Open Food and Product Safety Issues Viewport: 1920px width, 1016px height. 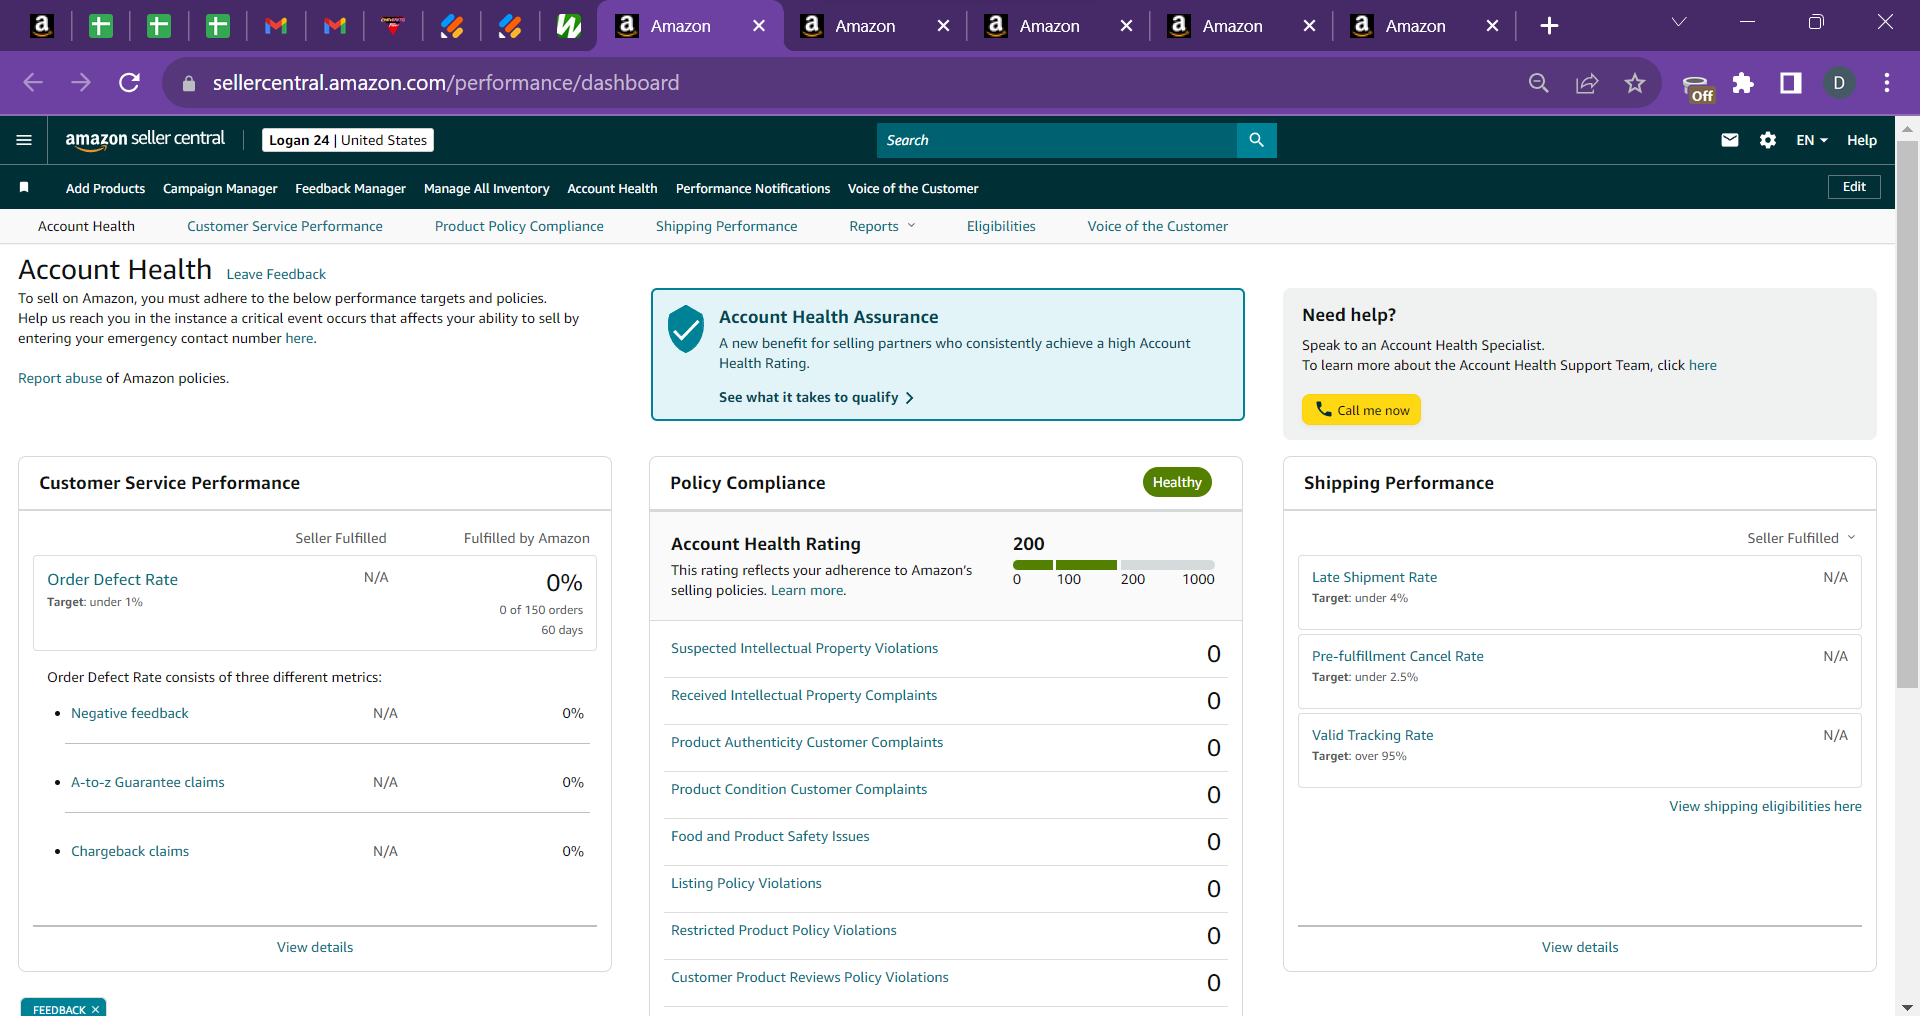770,836
